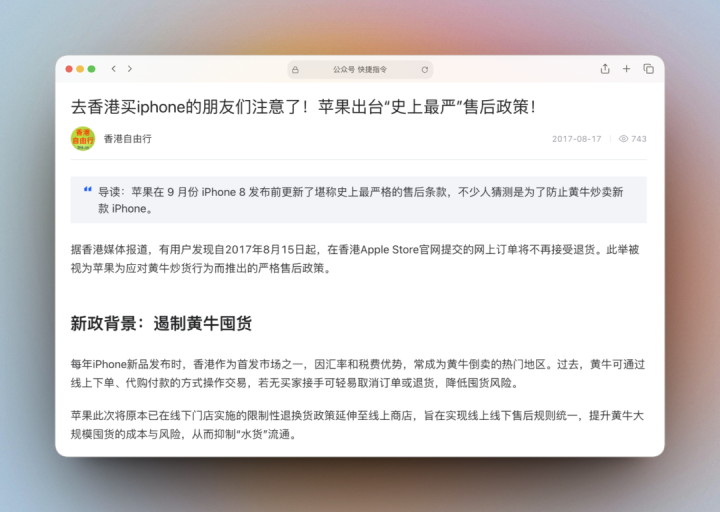Go back with the left chevron
Viewport: 720px width, 512px height.
pos(113,69)
